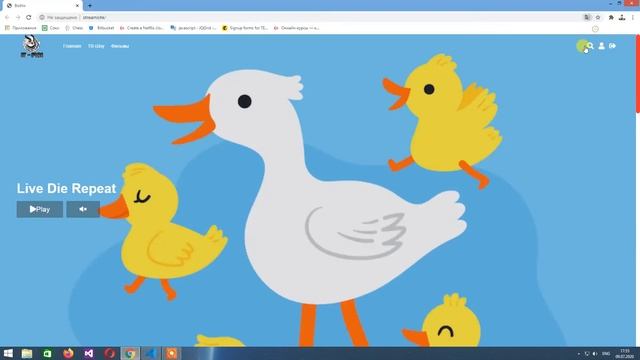Toggle mute on the preview video
Viewport: 640px width, 360px height.
point(83,209)
